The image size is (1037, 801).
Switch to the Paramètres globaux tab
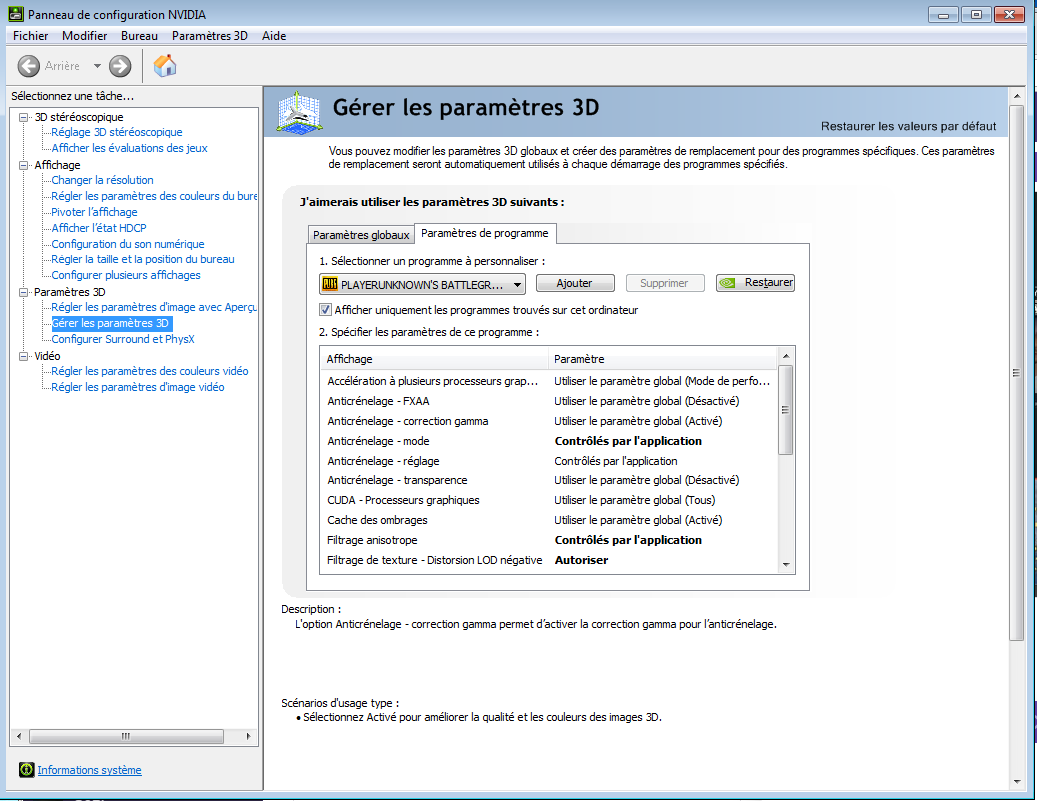coord(361,235)
